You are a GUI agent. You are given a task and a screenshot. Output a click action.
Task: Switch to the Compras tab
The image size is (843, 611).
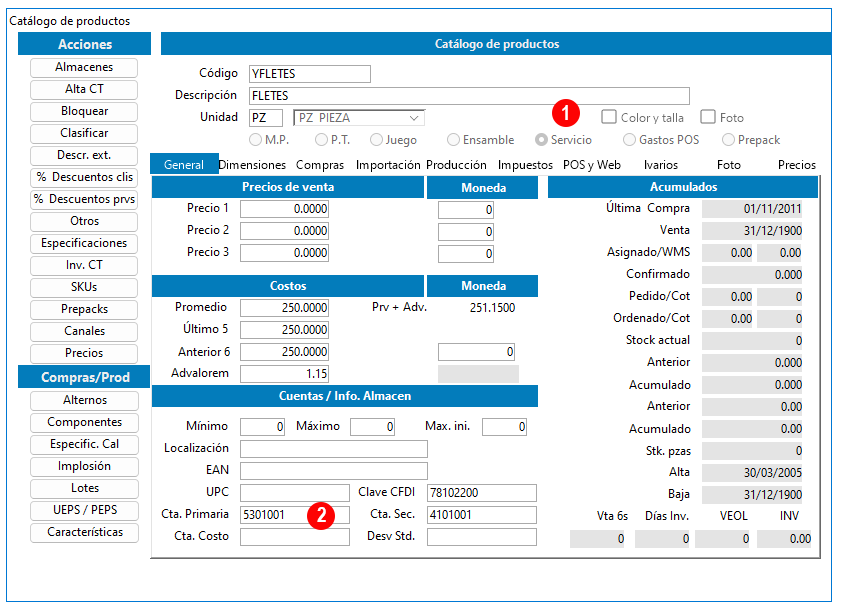pos(320,165)
